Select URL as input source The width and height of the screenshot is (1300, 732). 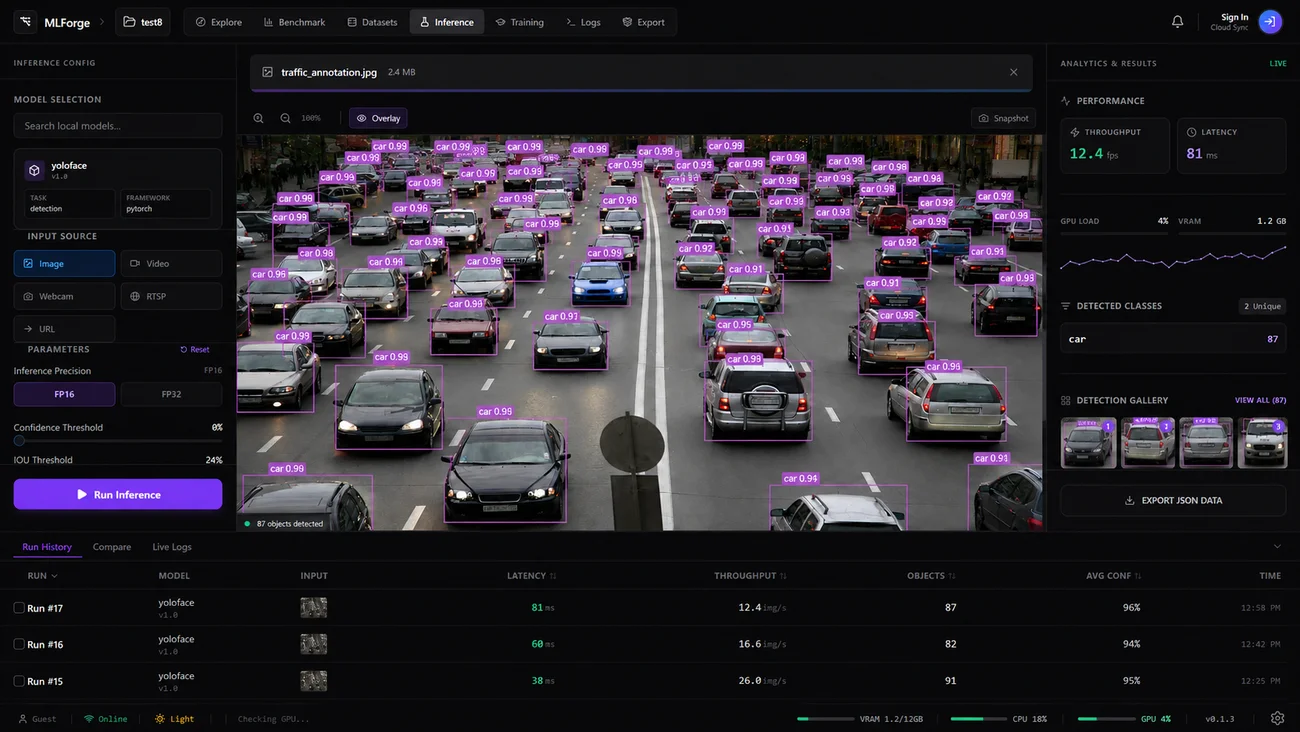[x=64, y=329]
